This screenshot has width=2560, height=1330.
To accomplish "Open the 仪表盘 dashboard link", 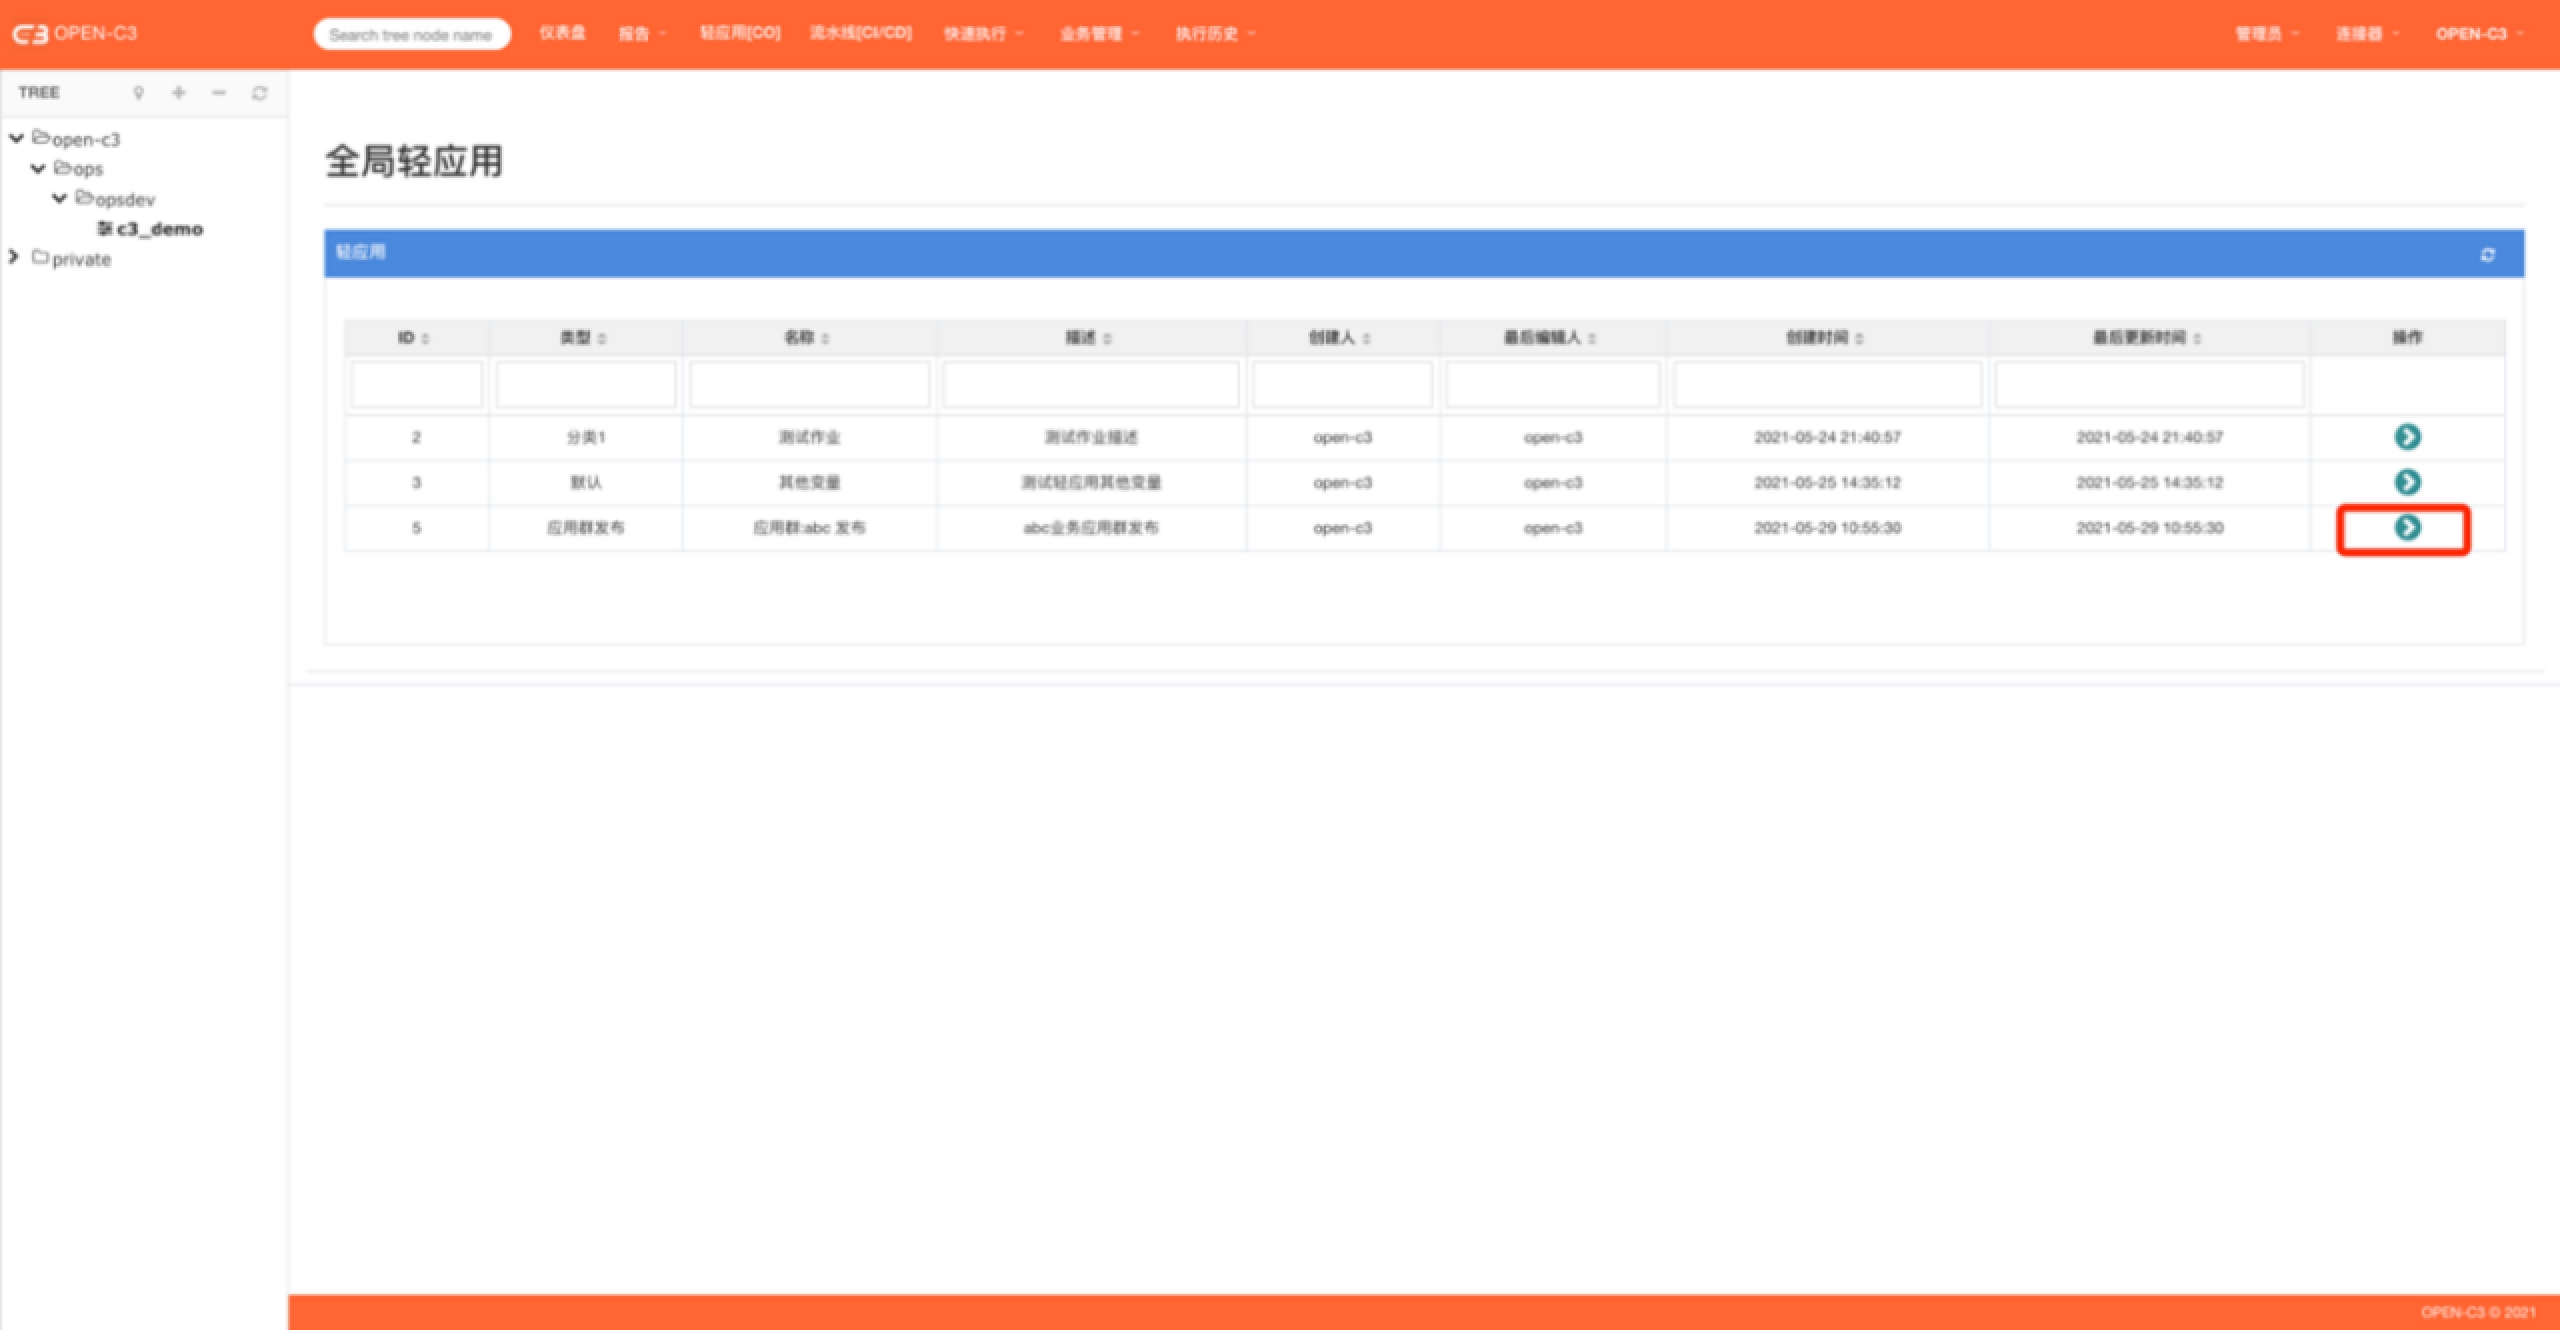I will [563, 33].
